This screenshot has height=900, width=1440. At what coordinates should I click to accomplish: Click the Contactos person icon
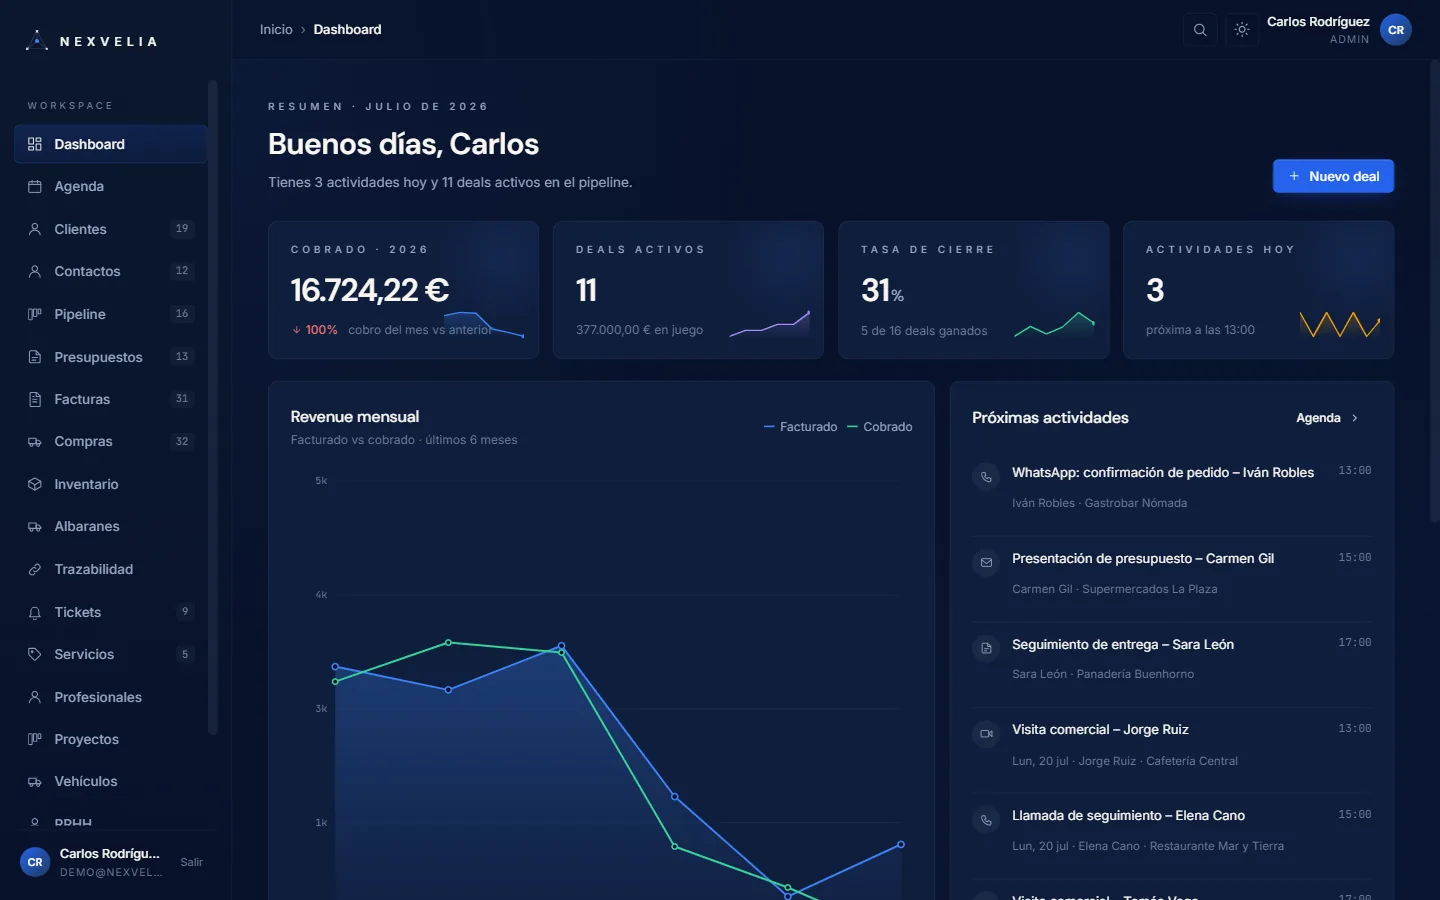tap(35, 271)
